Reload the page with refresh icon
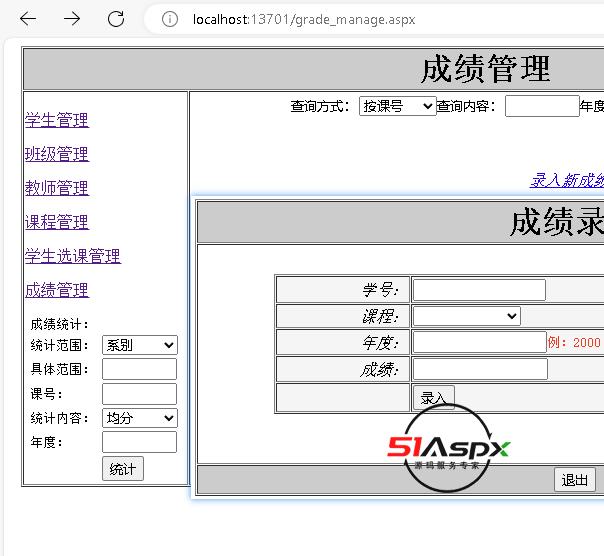 tap(116, 19)
